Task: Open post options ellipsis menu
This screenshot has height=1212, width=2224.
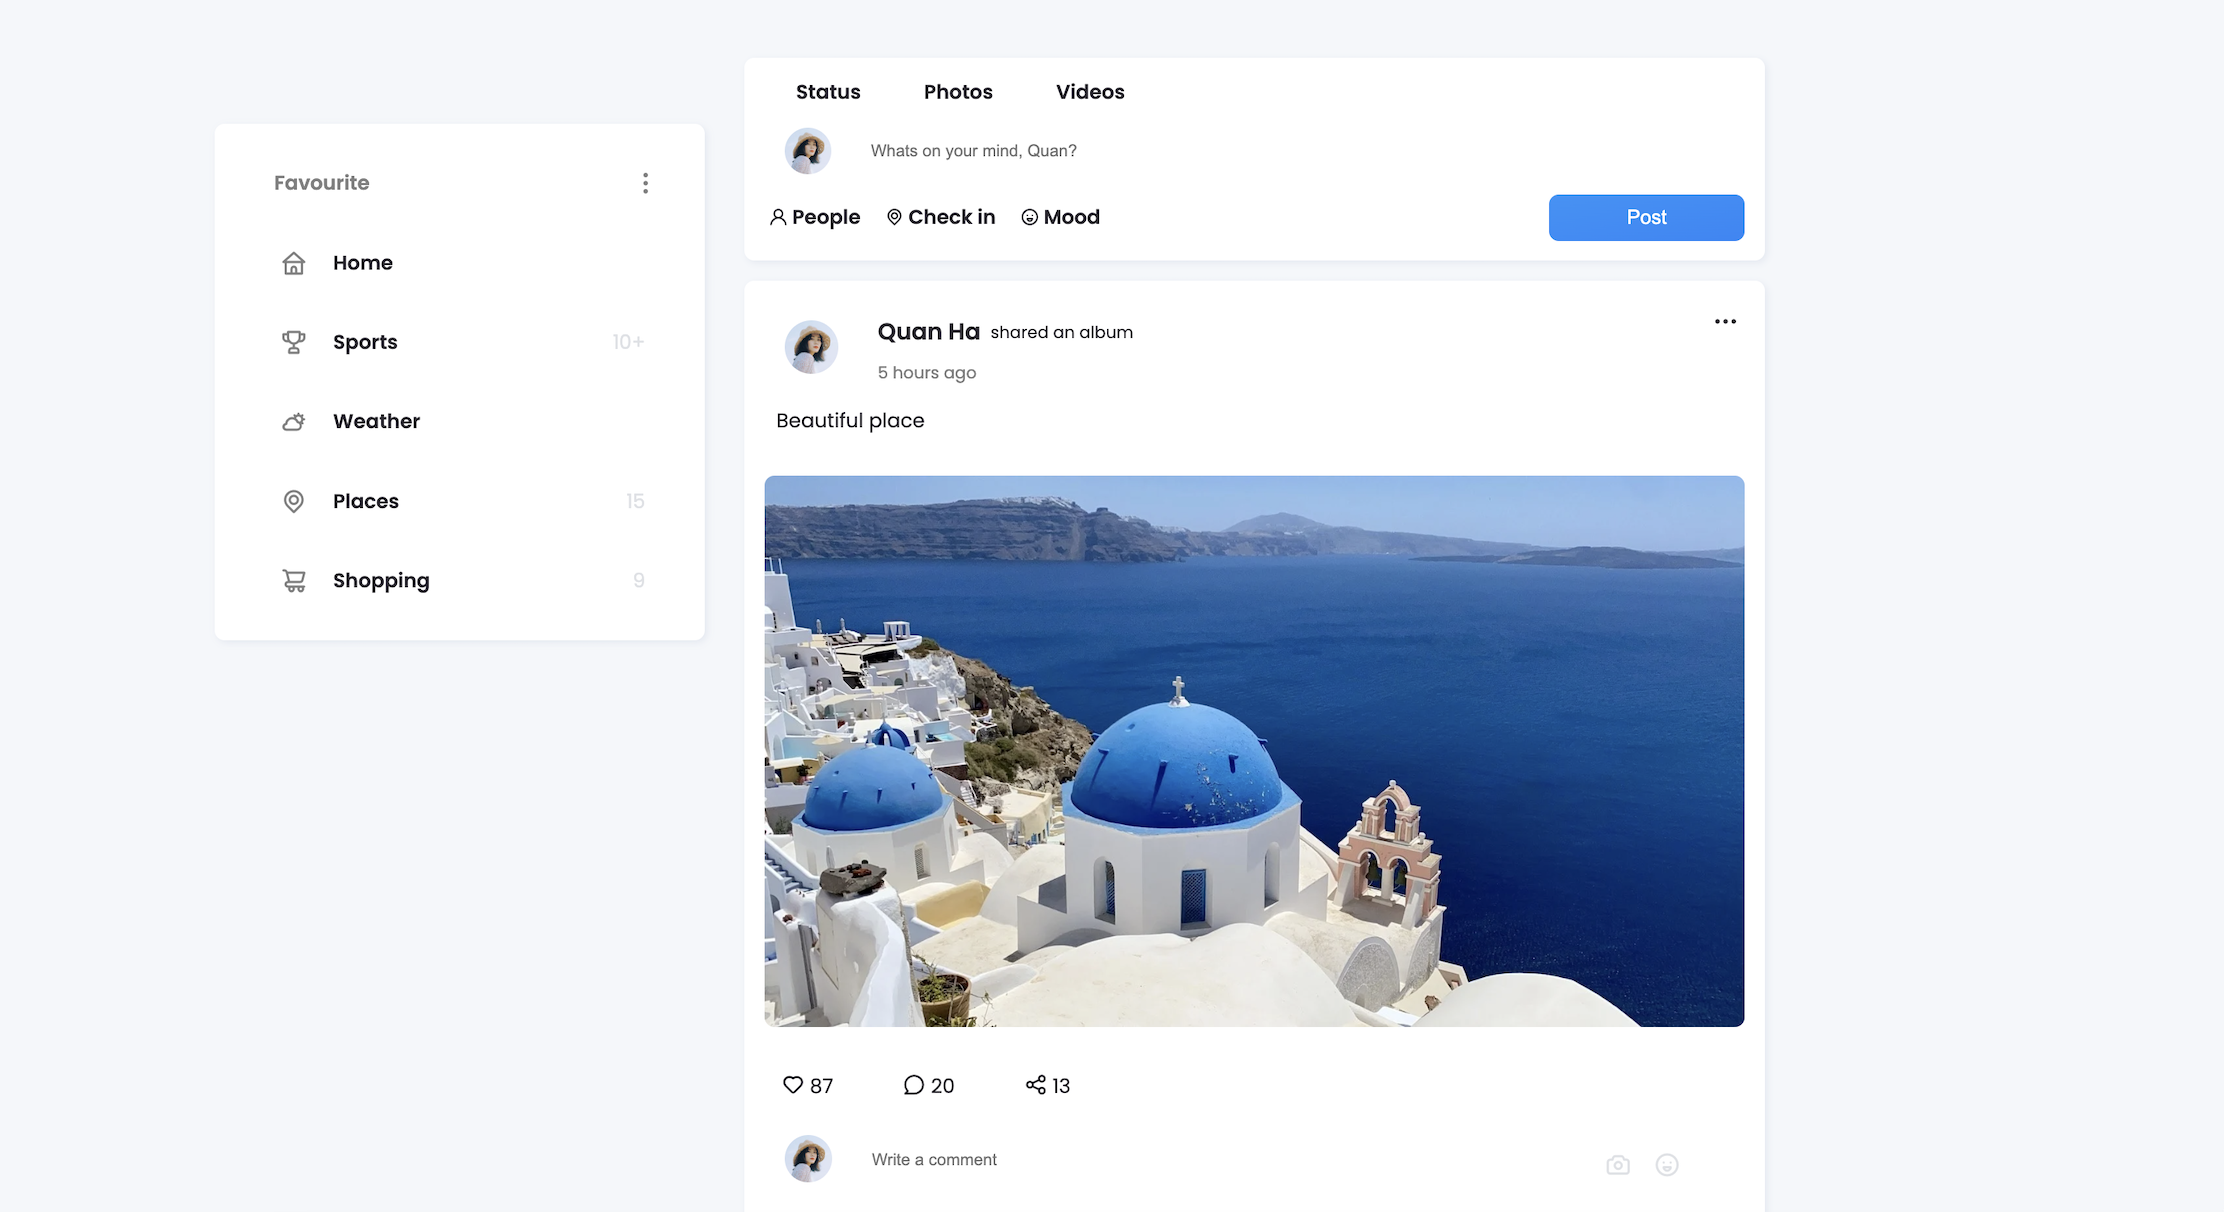Action: [x=1725, y=321]
